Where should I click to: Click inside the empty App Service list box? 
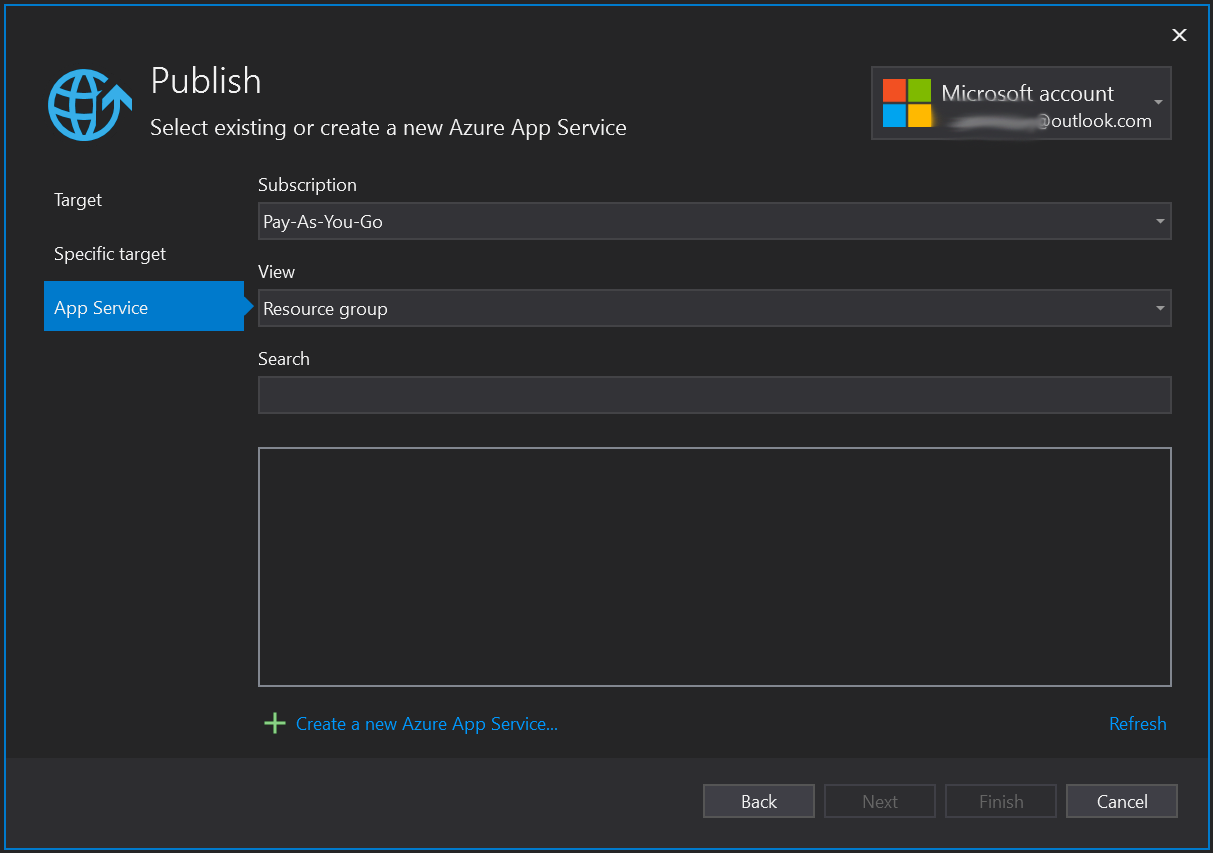coord(714,567)
